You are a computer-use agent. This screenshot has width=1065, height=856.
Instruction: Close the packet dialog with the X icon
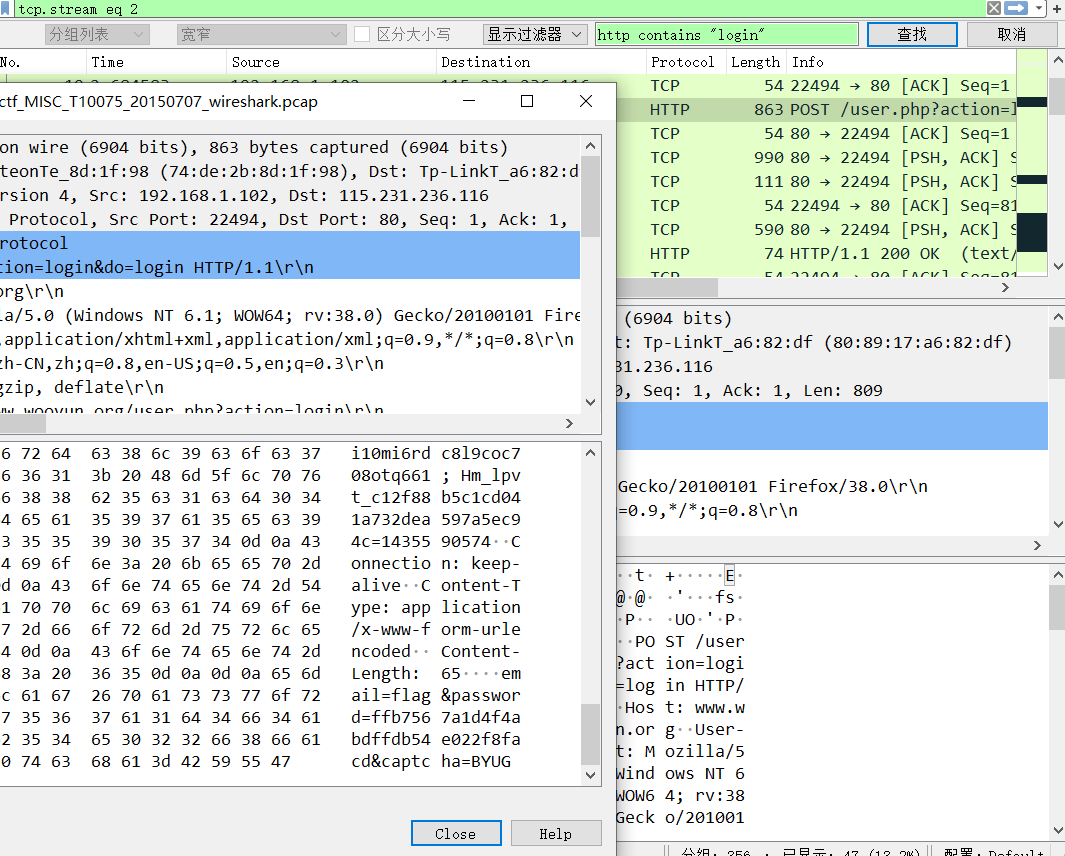(586, 101)
